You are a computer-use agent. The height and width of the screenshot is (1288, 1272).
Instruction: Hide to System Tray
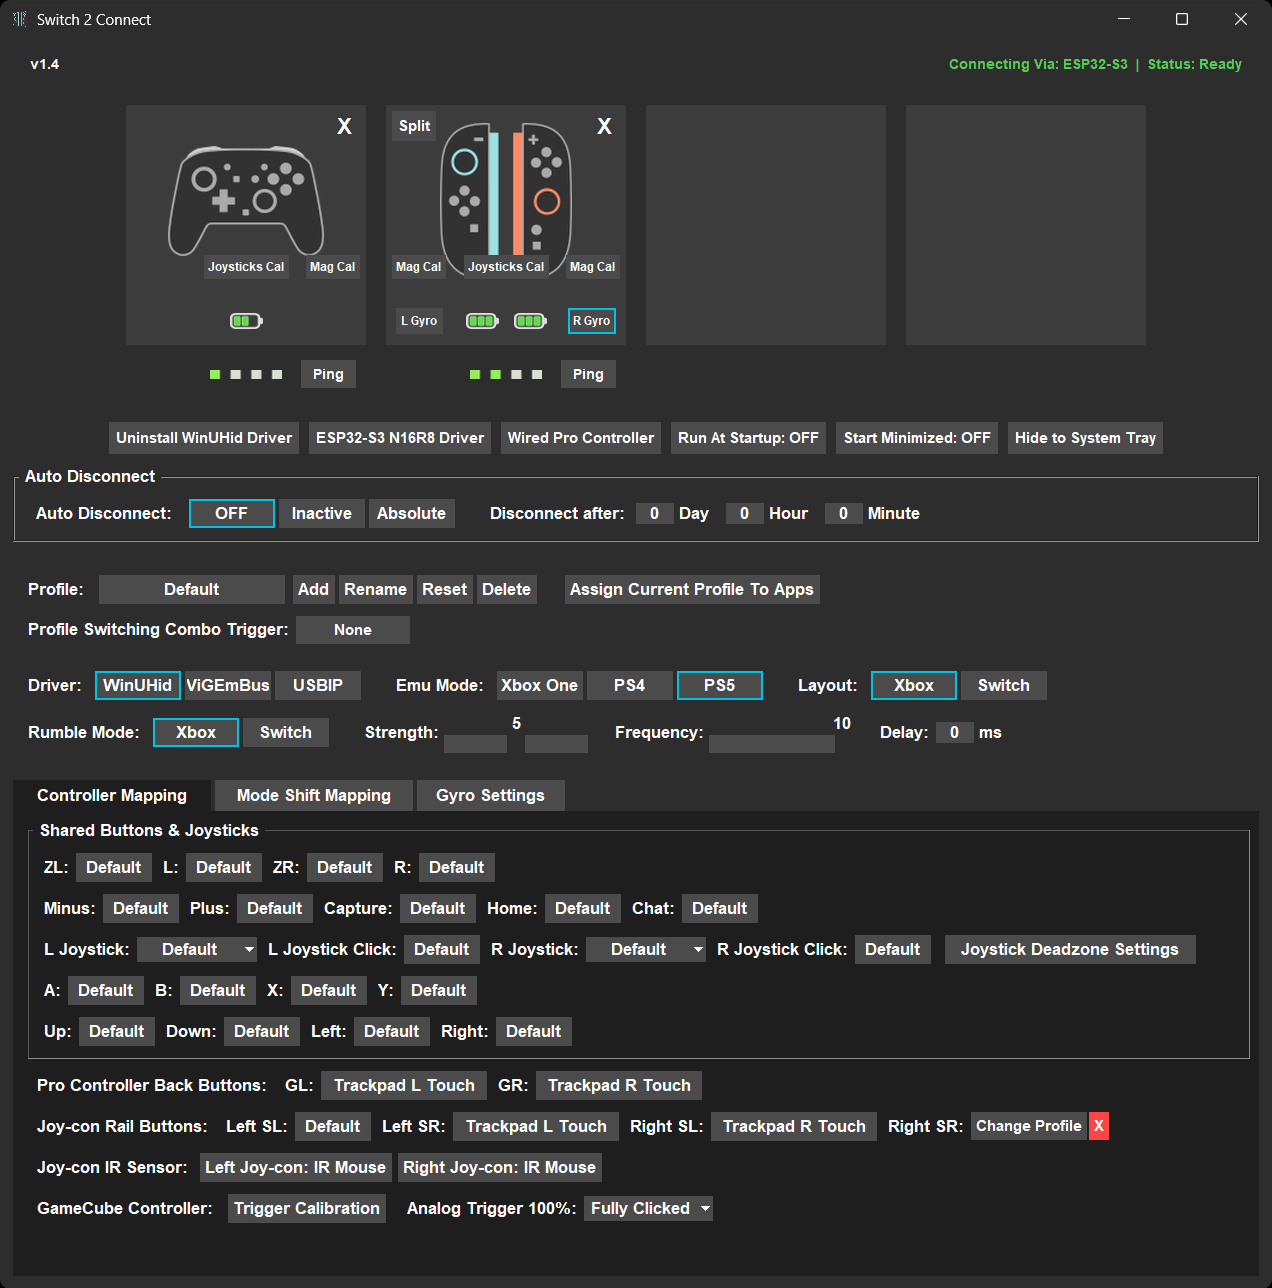tap(1085, 438)
